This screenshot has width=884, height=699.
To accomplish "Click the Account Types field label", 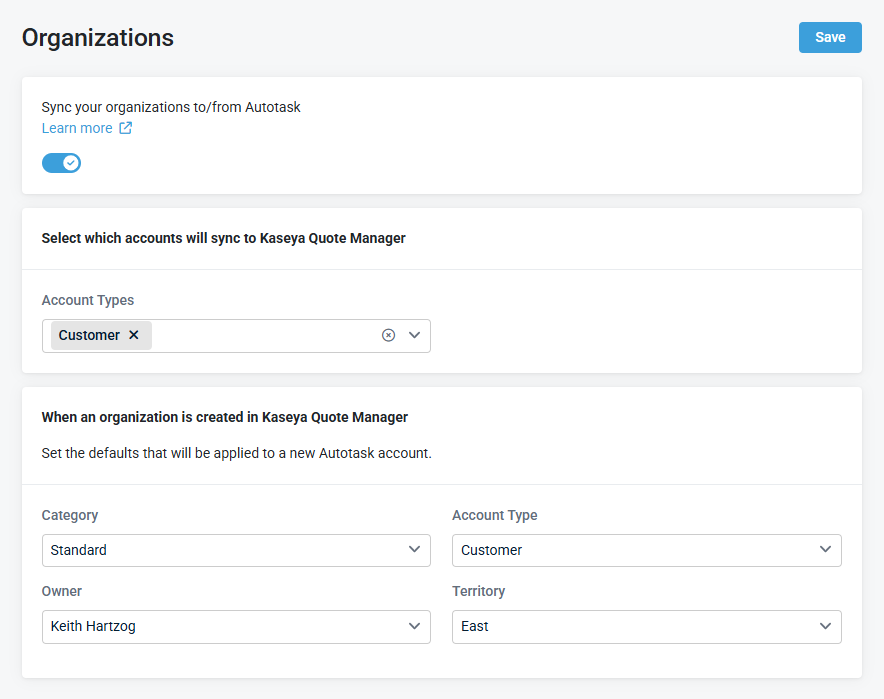I will 88,300.
